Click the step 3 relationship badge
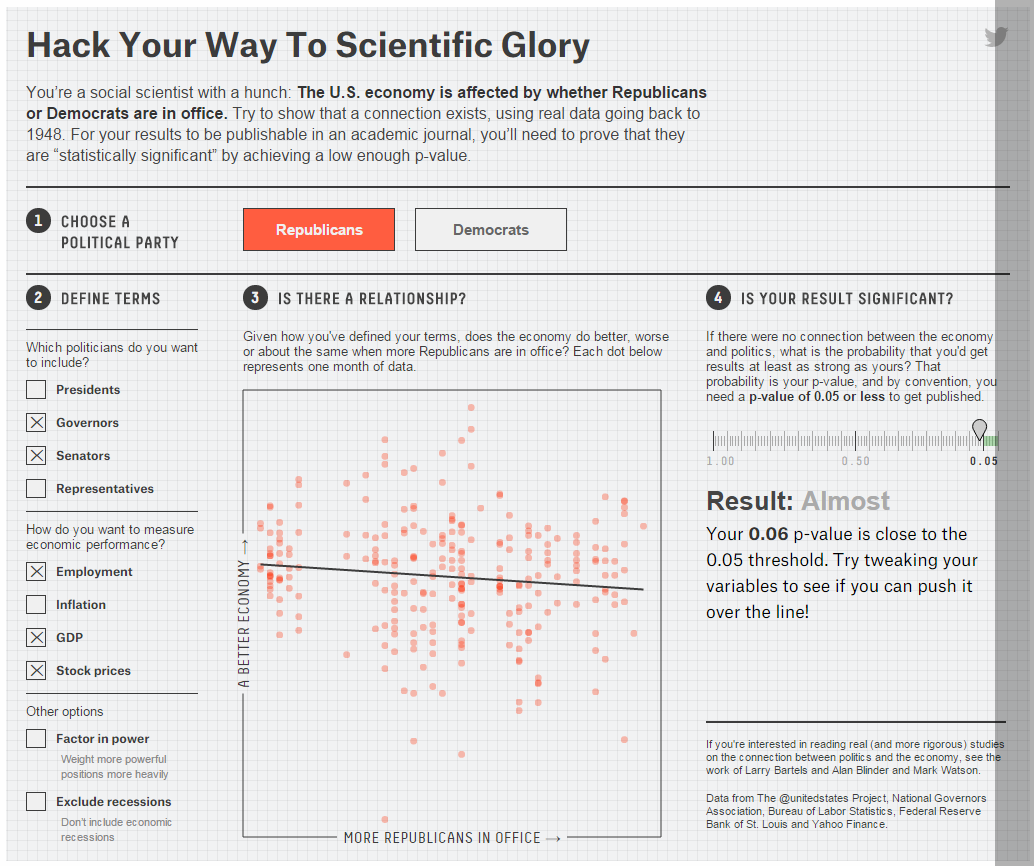This screenshot has width=1034, height=866. 255,298
